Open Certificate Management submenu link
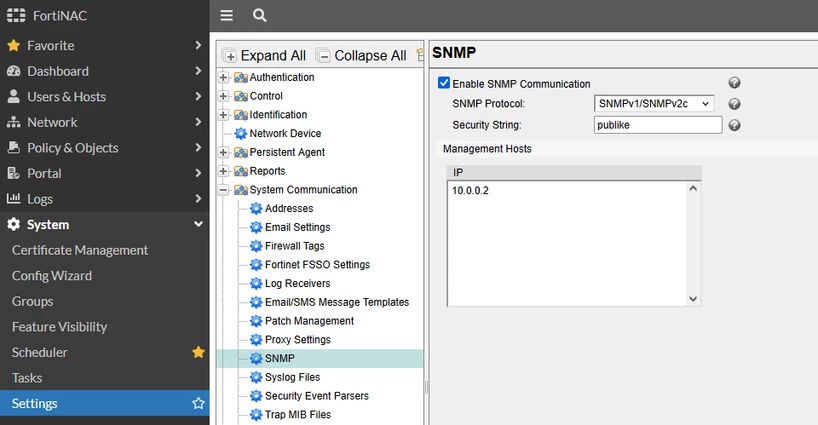This screenshot has width=818, height=425. (x=80, y=250)
